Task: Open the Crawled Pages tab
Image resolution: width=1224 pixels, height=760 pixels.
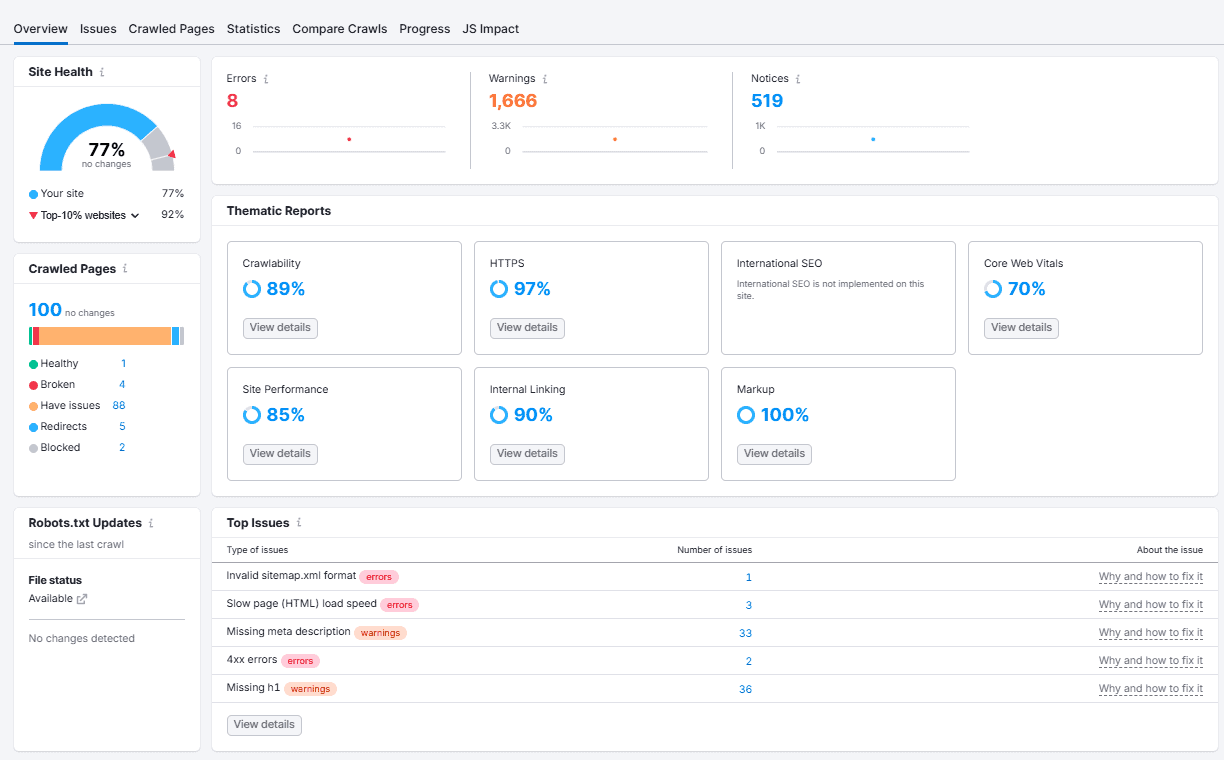Action: [171, 29]
